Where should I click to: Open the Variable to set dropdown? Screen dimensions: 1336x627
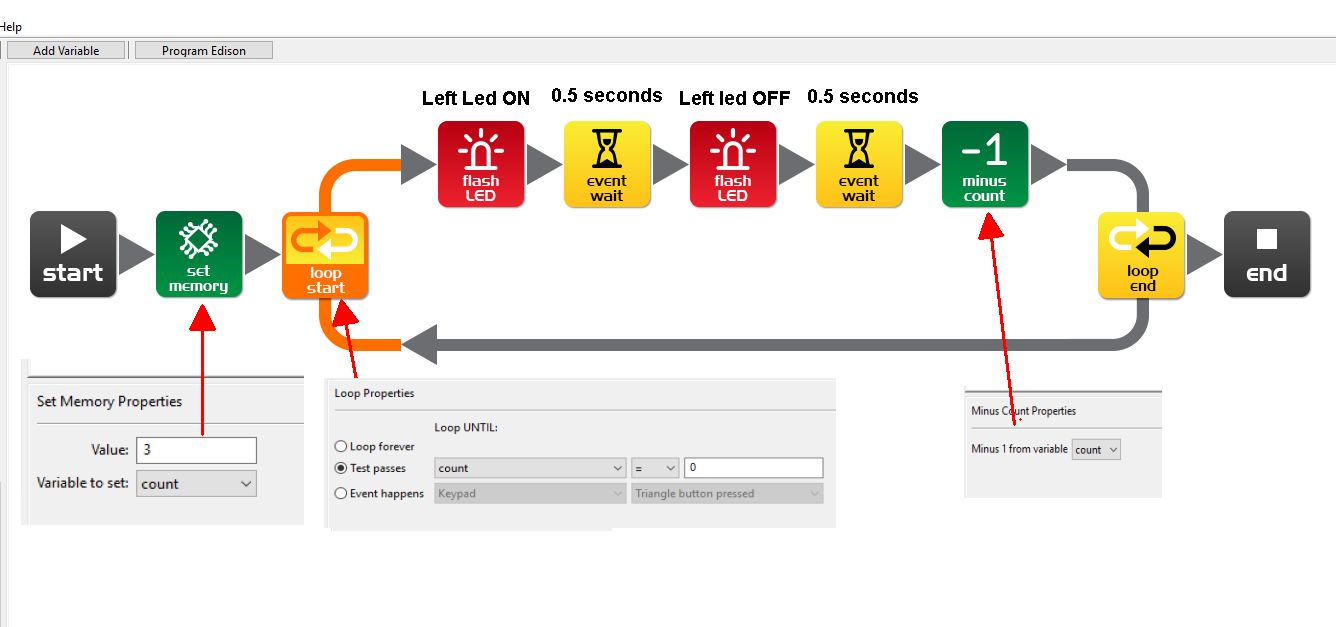pyautogui.click(x=196, y=484)
